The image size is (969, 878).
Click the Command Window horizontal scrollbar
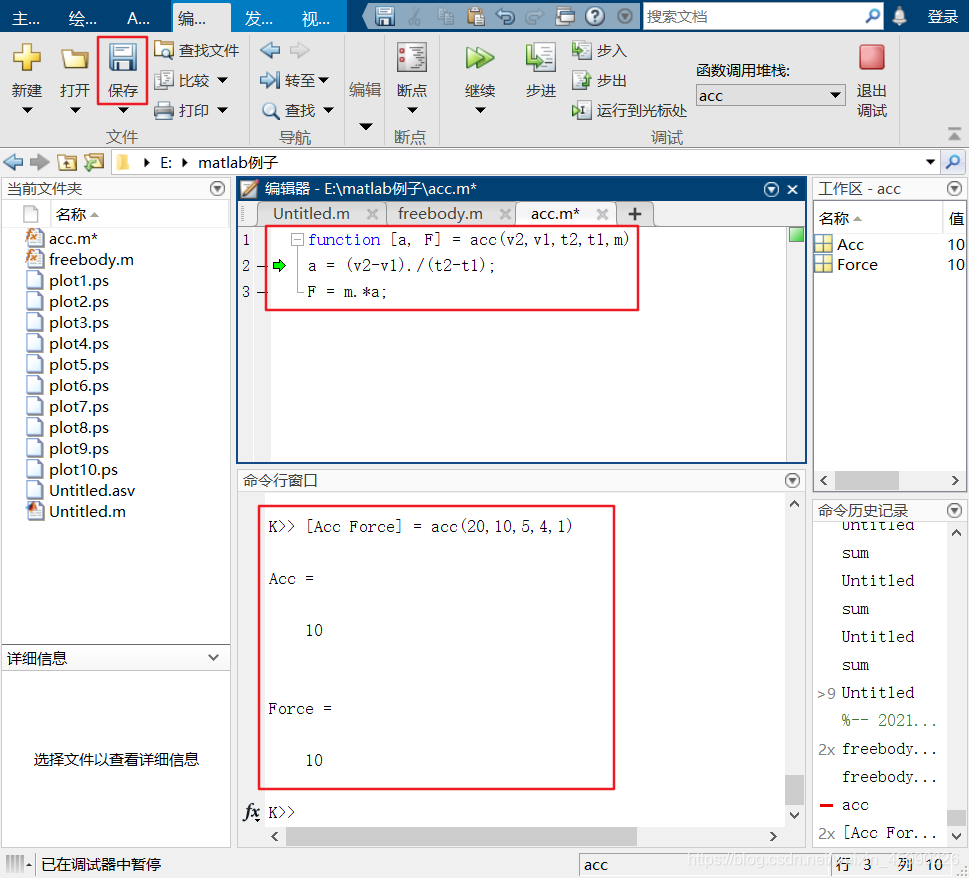click(461, 836)
